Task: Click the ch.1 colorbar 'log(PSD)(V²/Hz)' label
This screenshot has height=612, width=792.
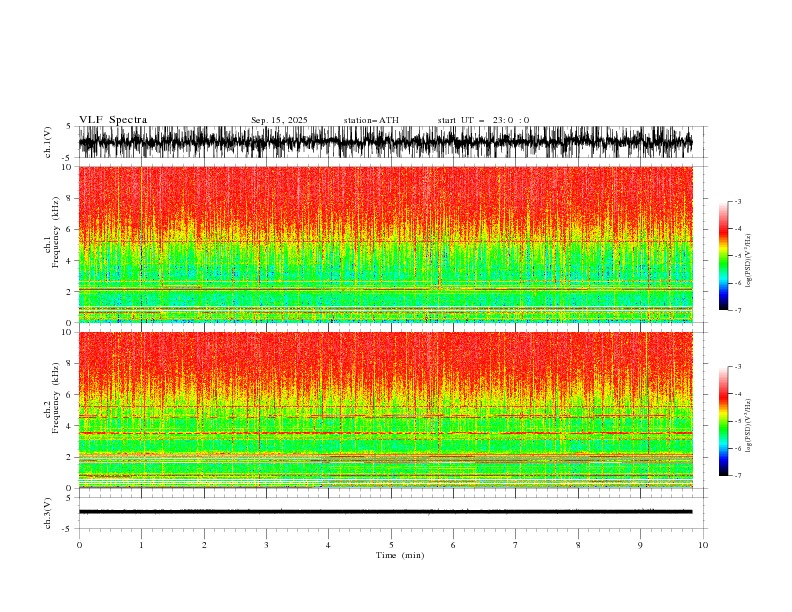Action: click(749, 261)
